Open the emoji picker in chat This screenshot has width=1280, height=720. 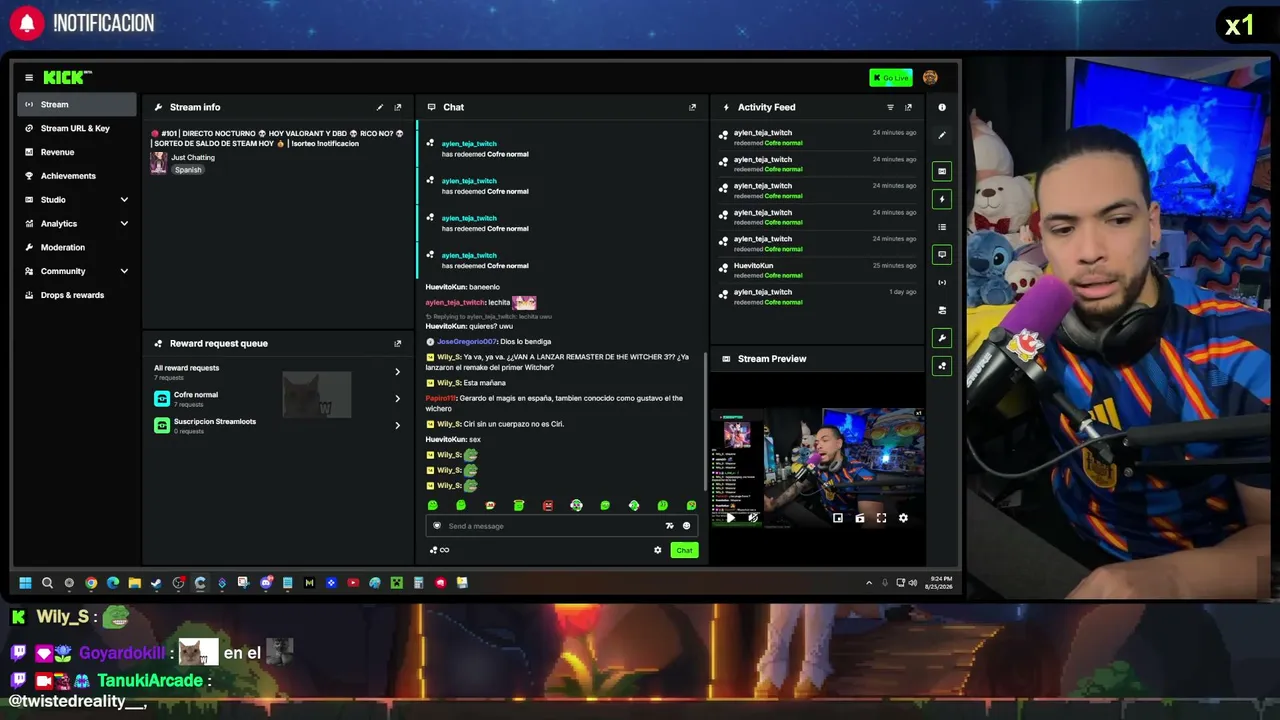click(x=686, y=526)
